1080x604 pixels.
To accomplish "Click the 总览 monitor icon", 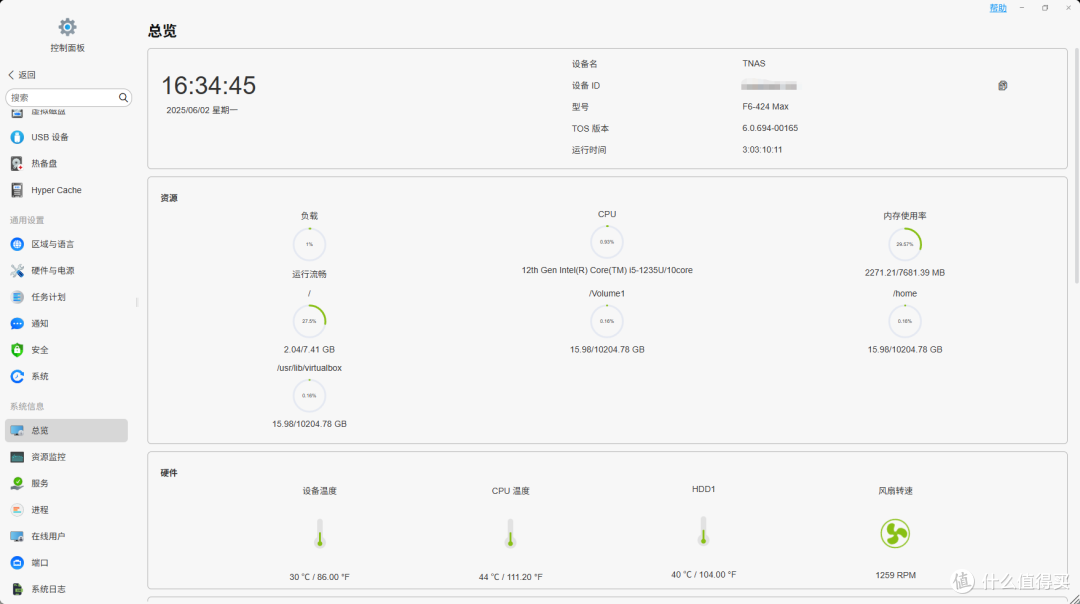I will [x=17, y=430].
